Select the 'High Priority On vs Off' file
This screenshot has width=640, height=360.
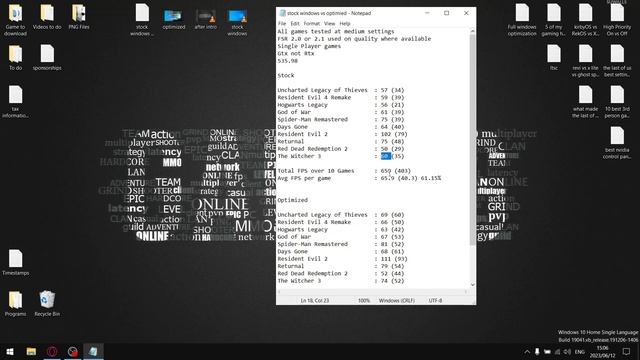tap(617, 19)
